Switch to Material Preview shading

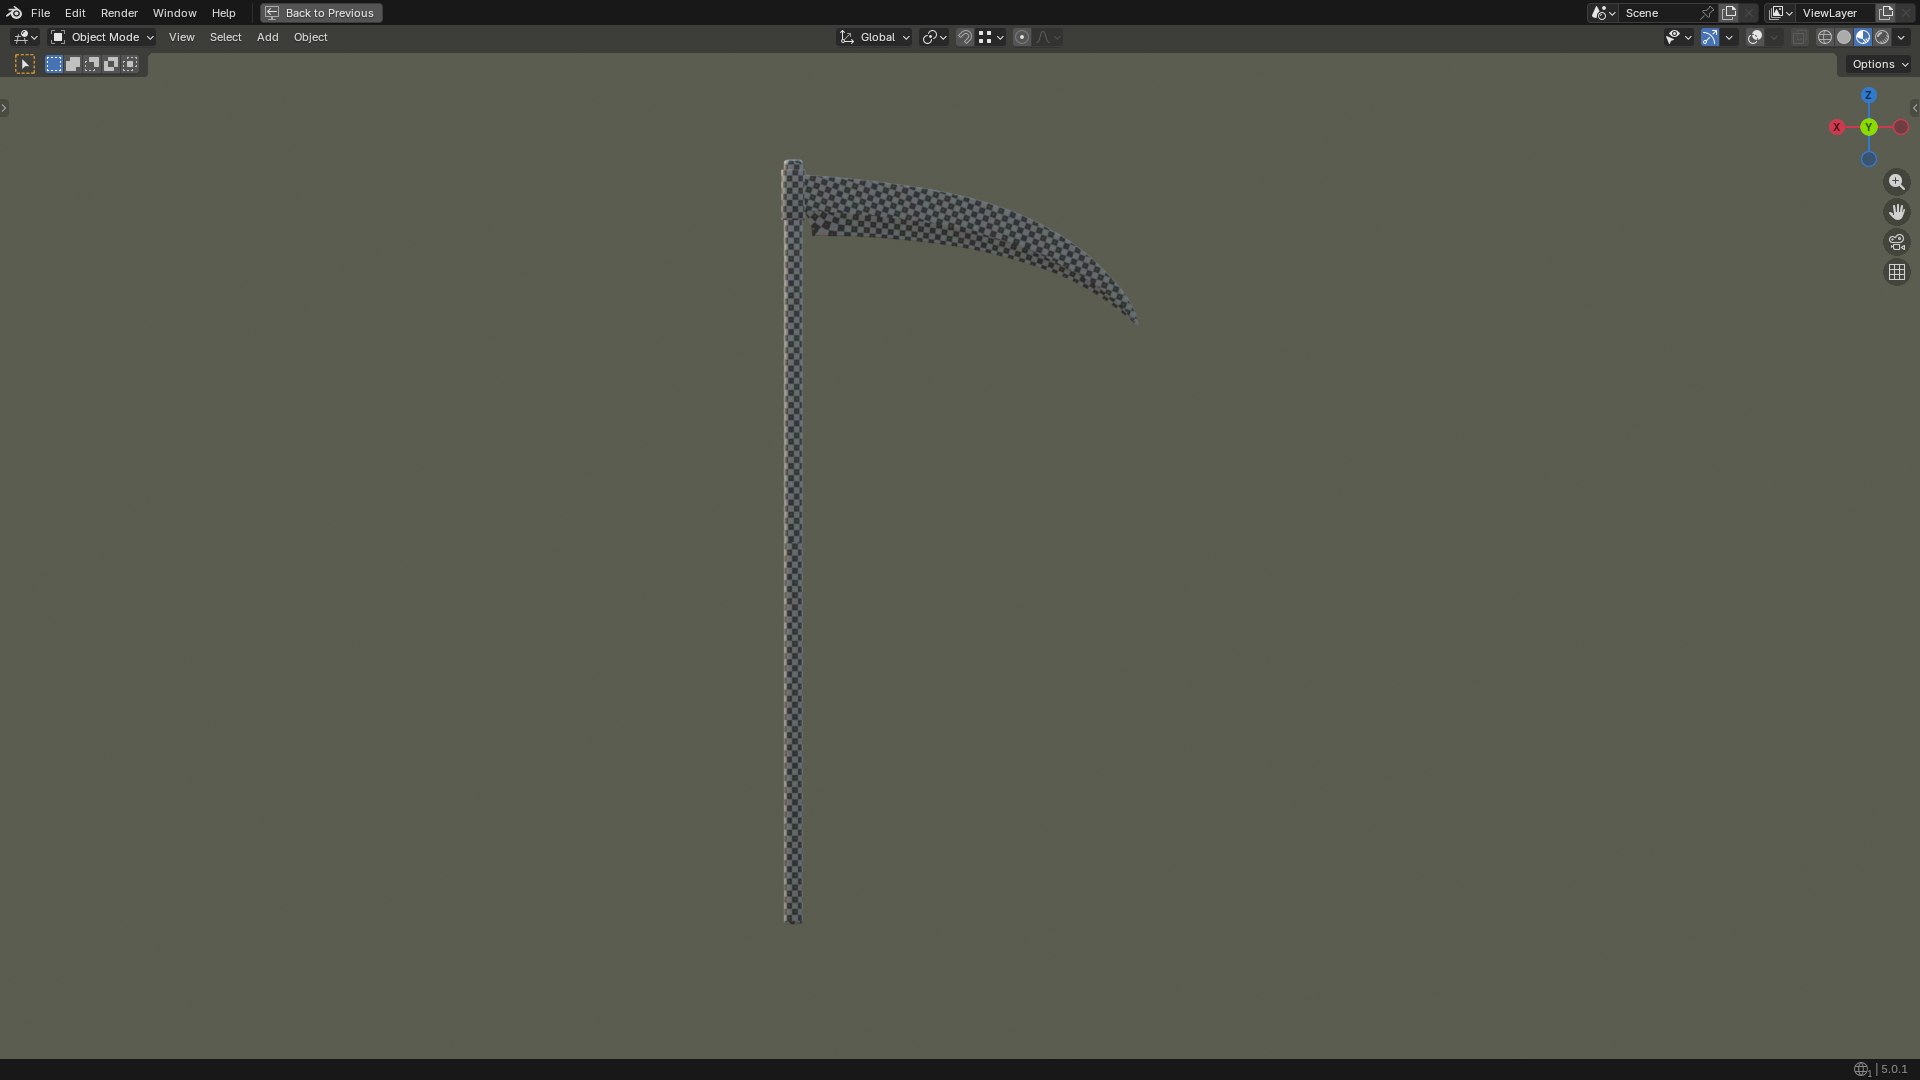(x=1863, y=37)
